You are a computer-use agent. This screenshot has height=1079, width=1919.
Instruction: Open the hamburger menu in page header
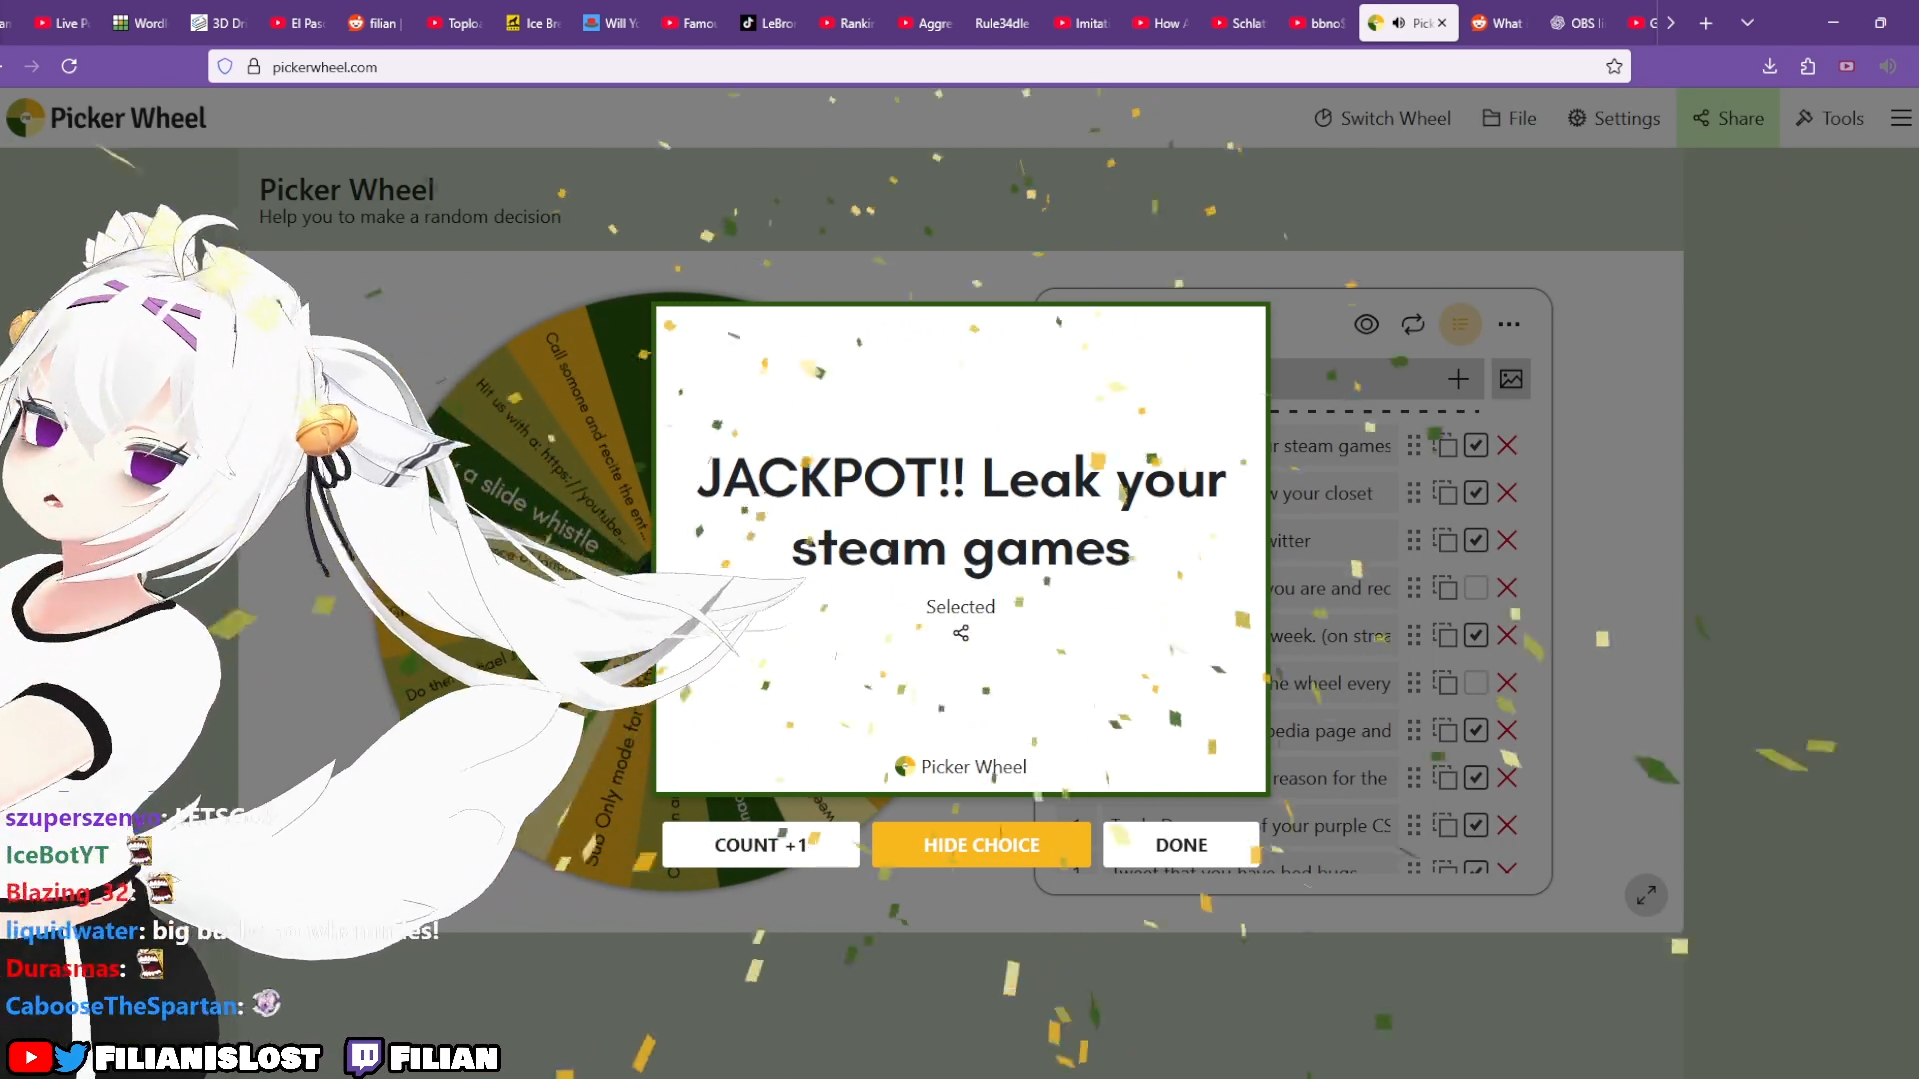tap(1901, 118)
